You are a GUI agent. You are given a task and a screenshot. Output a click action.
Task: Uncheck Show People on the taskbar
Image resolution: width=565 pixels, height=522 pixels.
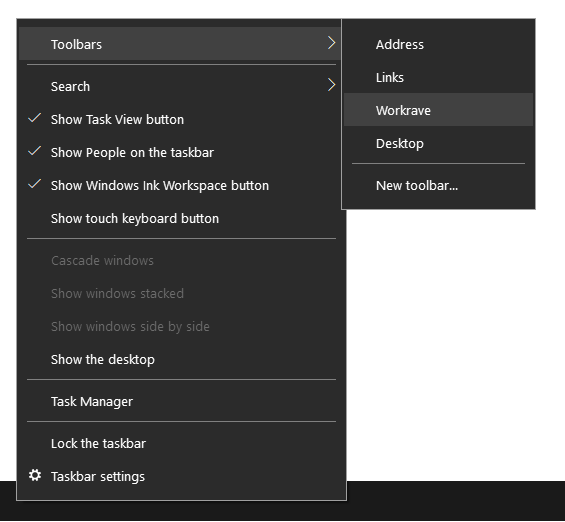pyautogui.click(x=181, y=152)
